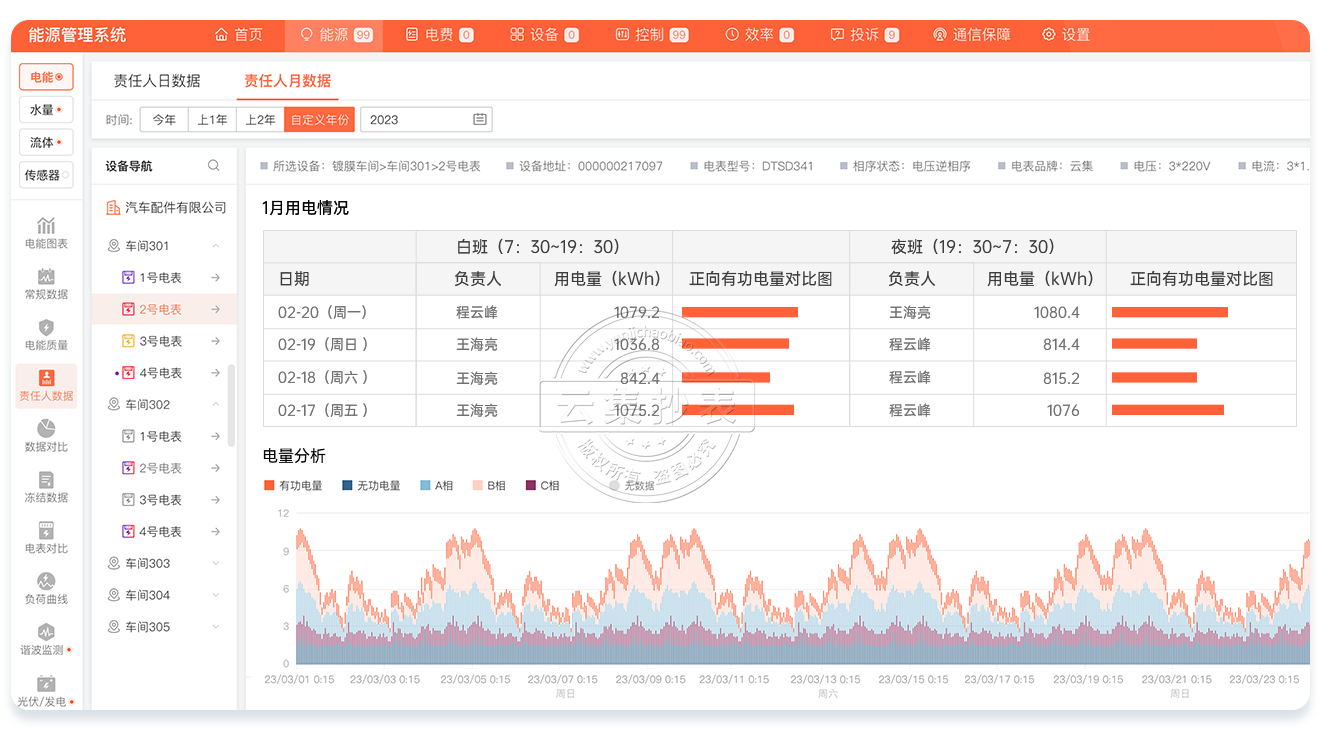Image resolution: width=1320 pixels, height=730 pixels.
Task: Switch to the 责任人日数据 tab
Action: [x=157, y=81]
